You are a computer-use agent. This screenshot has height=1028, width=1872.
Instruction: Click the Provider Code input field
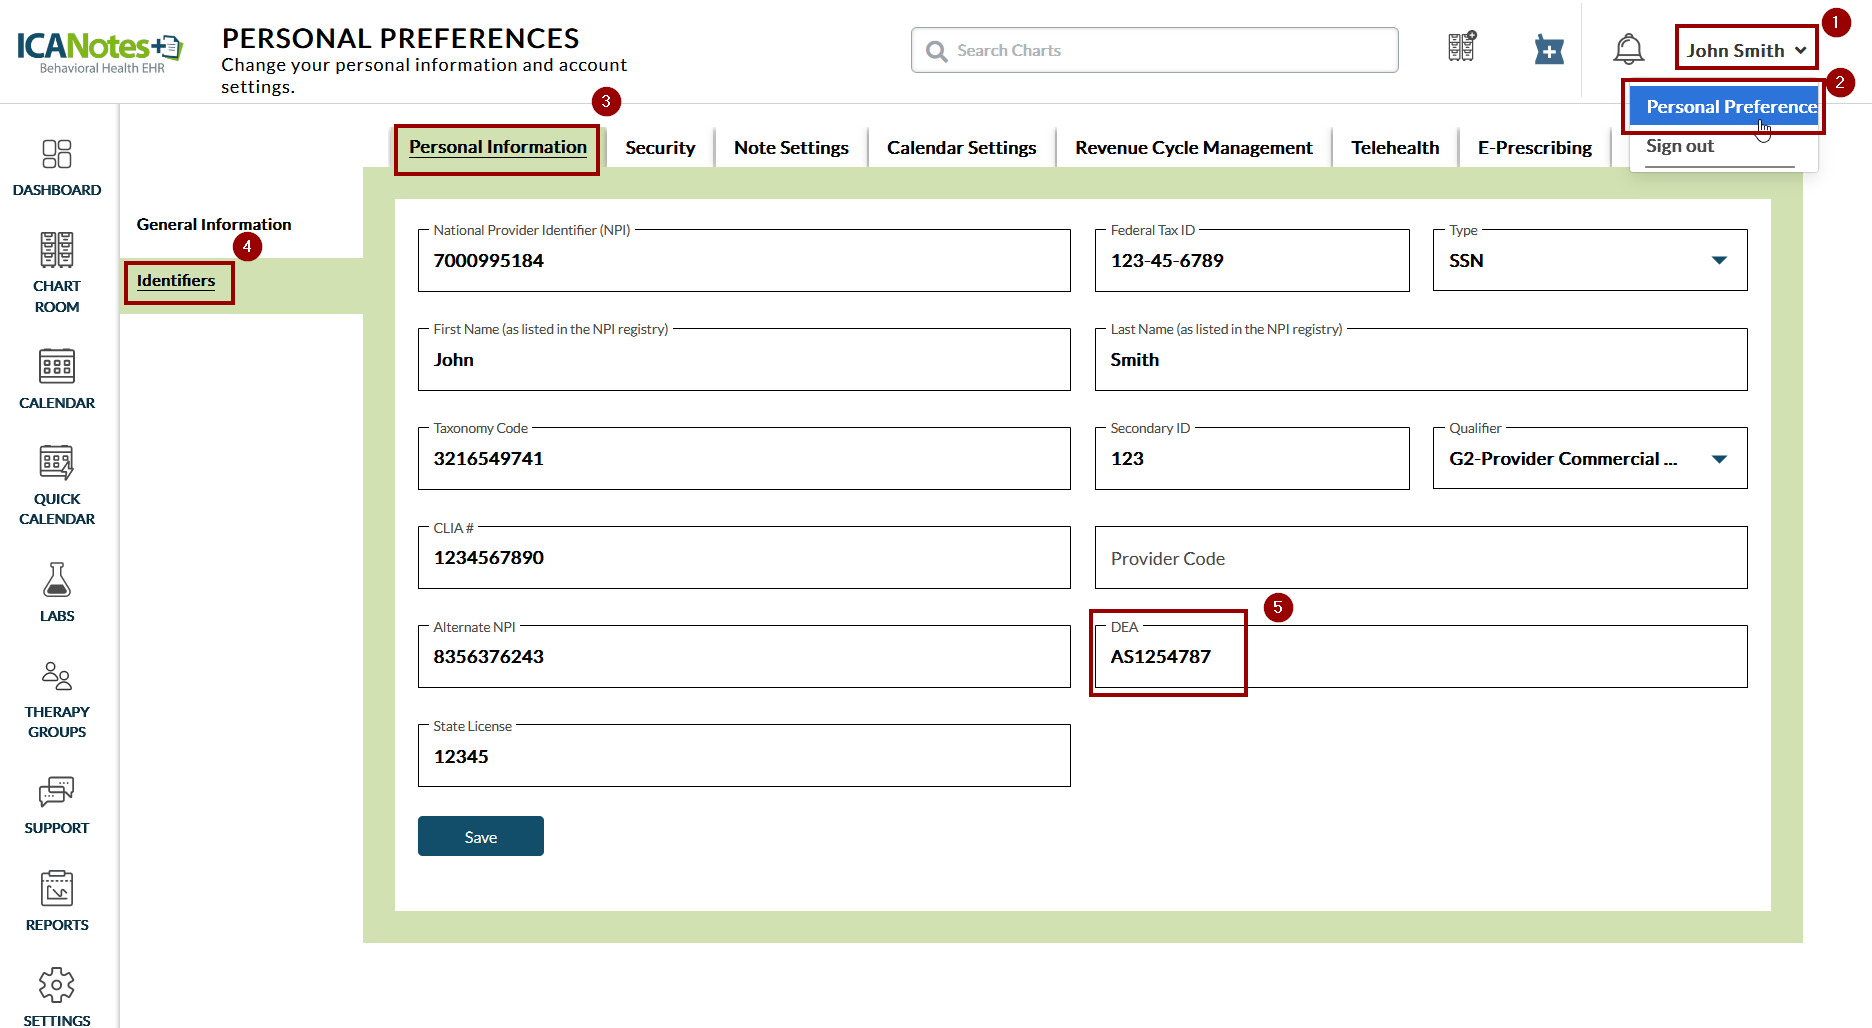click(x=1420, y=559)
